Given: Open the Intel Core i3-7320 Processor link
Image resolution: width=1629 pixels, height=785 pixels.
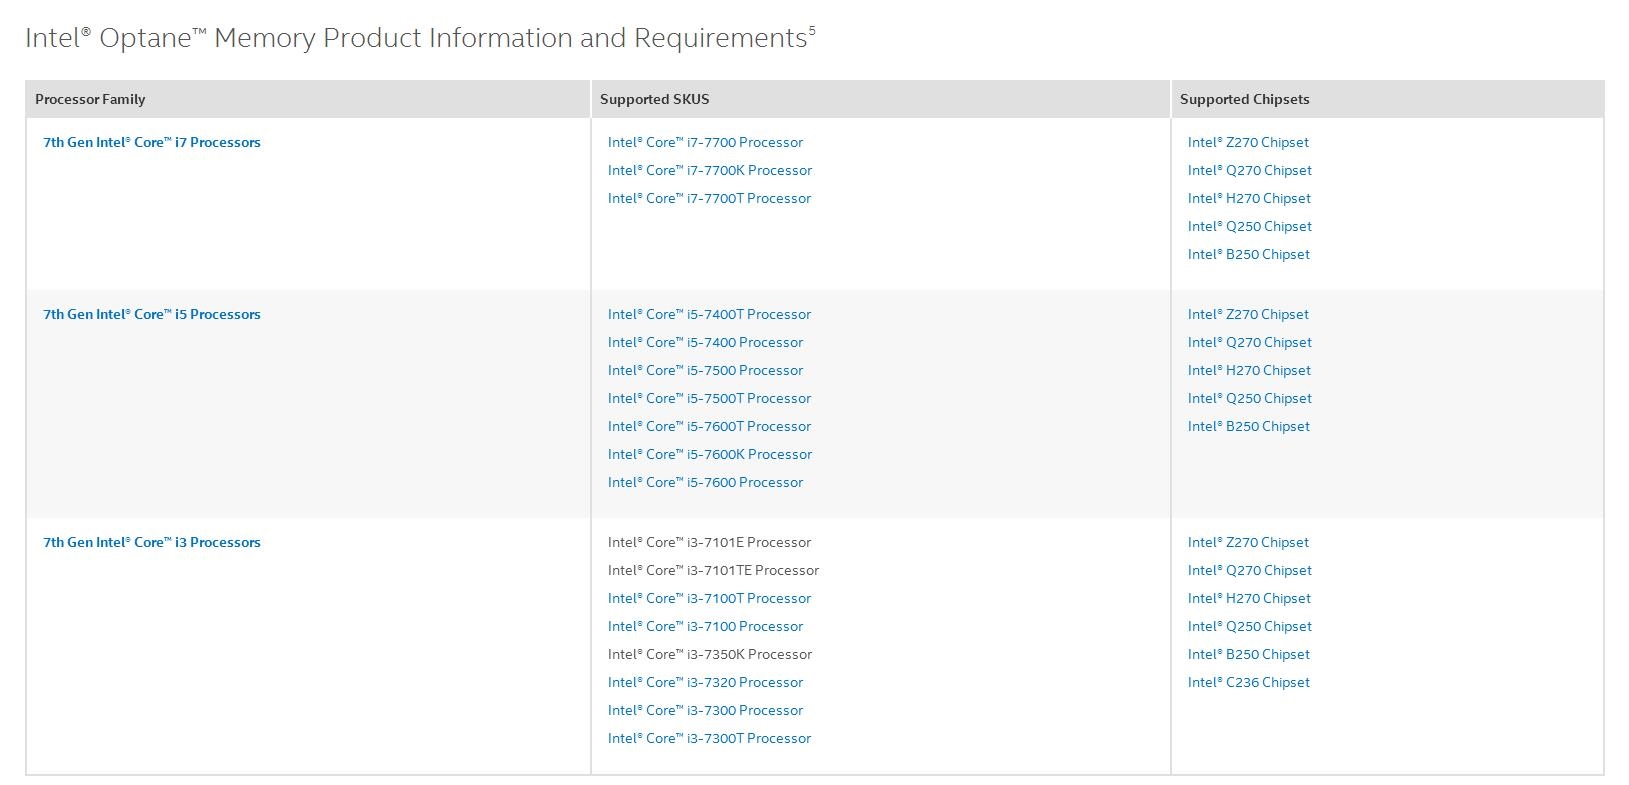Looking at the screenshot, I should click(x=705, y=682).
